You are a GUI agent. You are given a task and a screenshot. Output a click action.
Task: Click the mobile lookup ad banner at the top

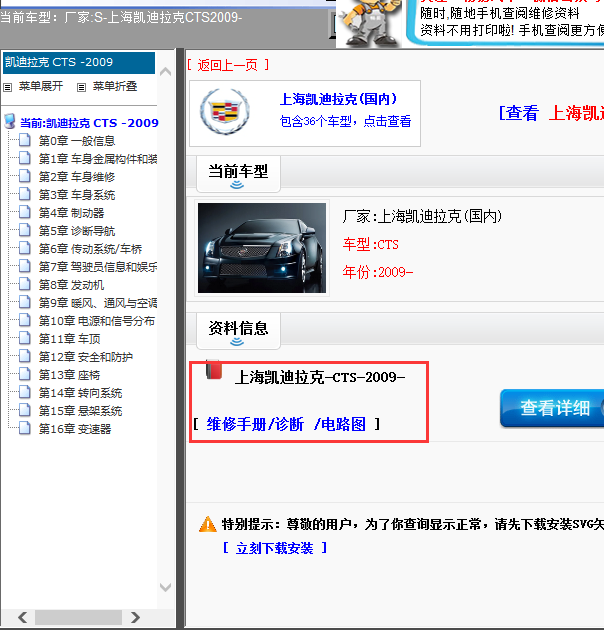point(506,22)
